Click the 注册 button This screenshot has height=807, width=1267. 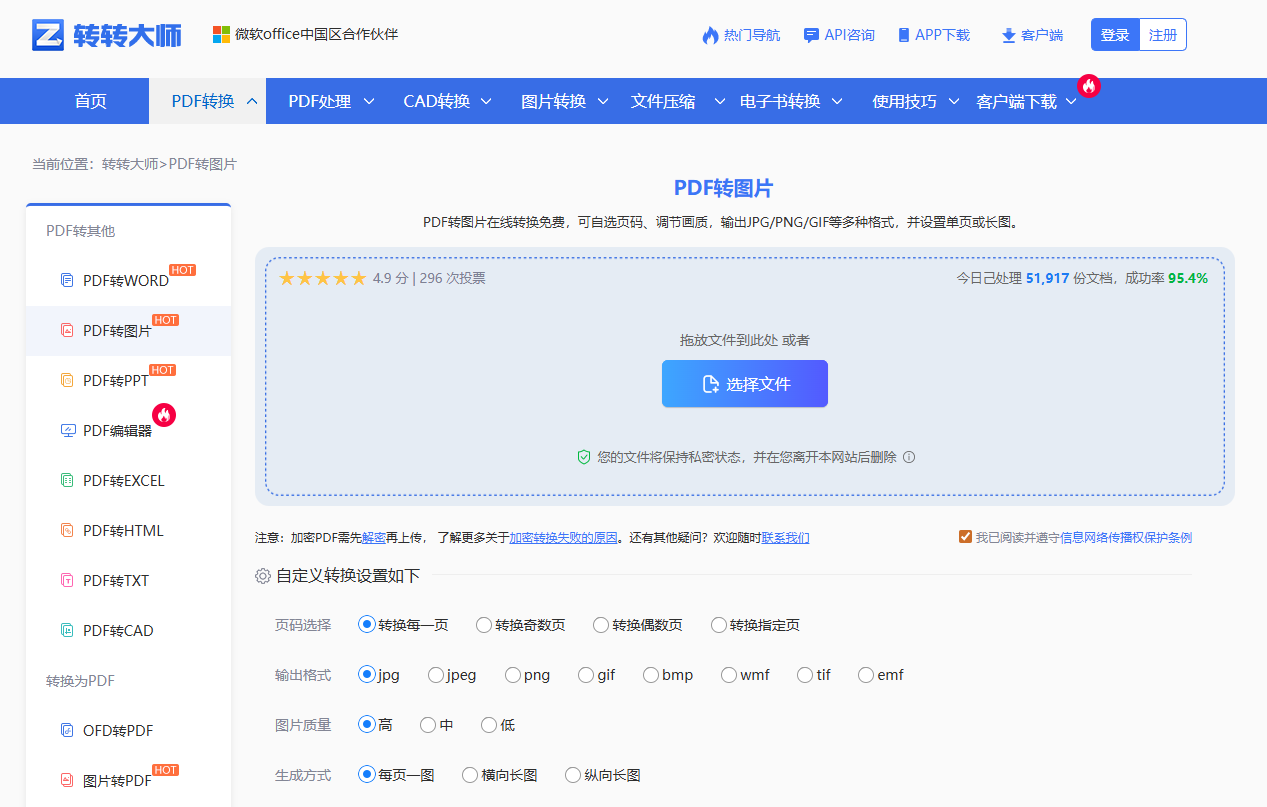pos(1163,35)
